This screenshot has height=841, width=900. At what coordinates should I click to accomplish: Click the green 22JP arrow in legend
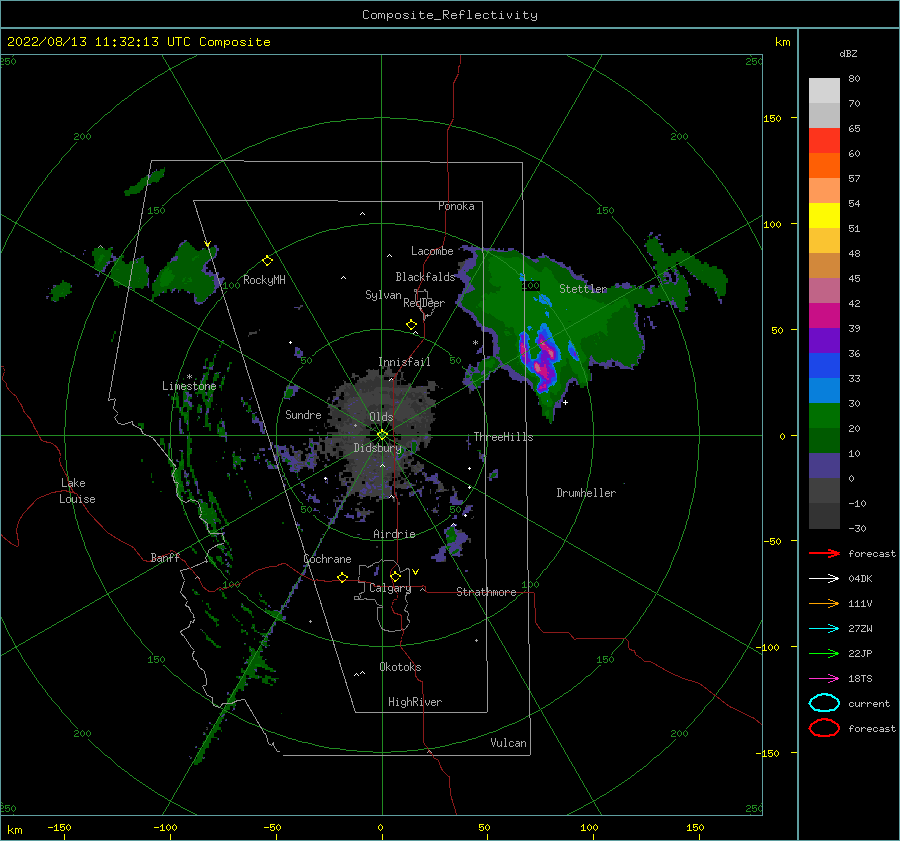pos(824,653)
